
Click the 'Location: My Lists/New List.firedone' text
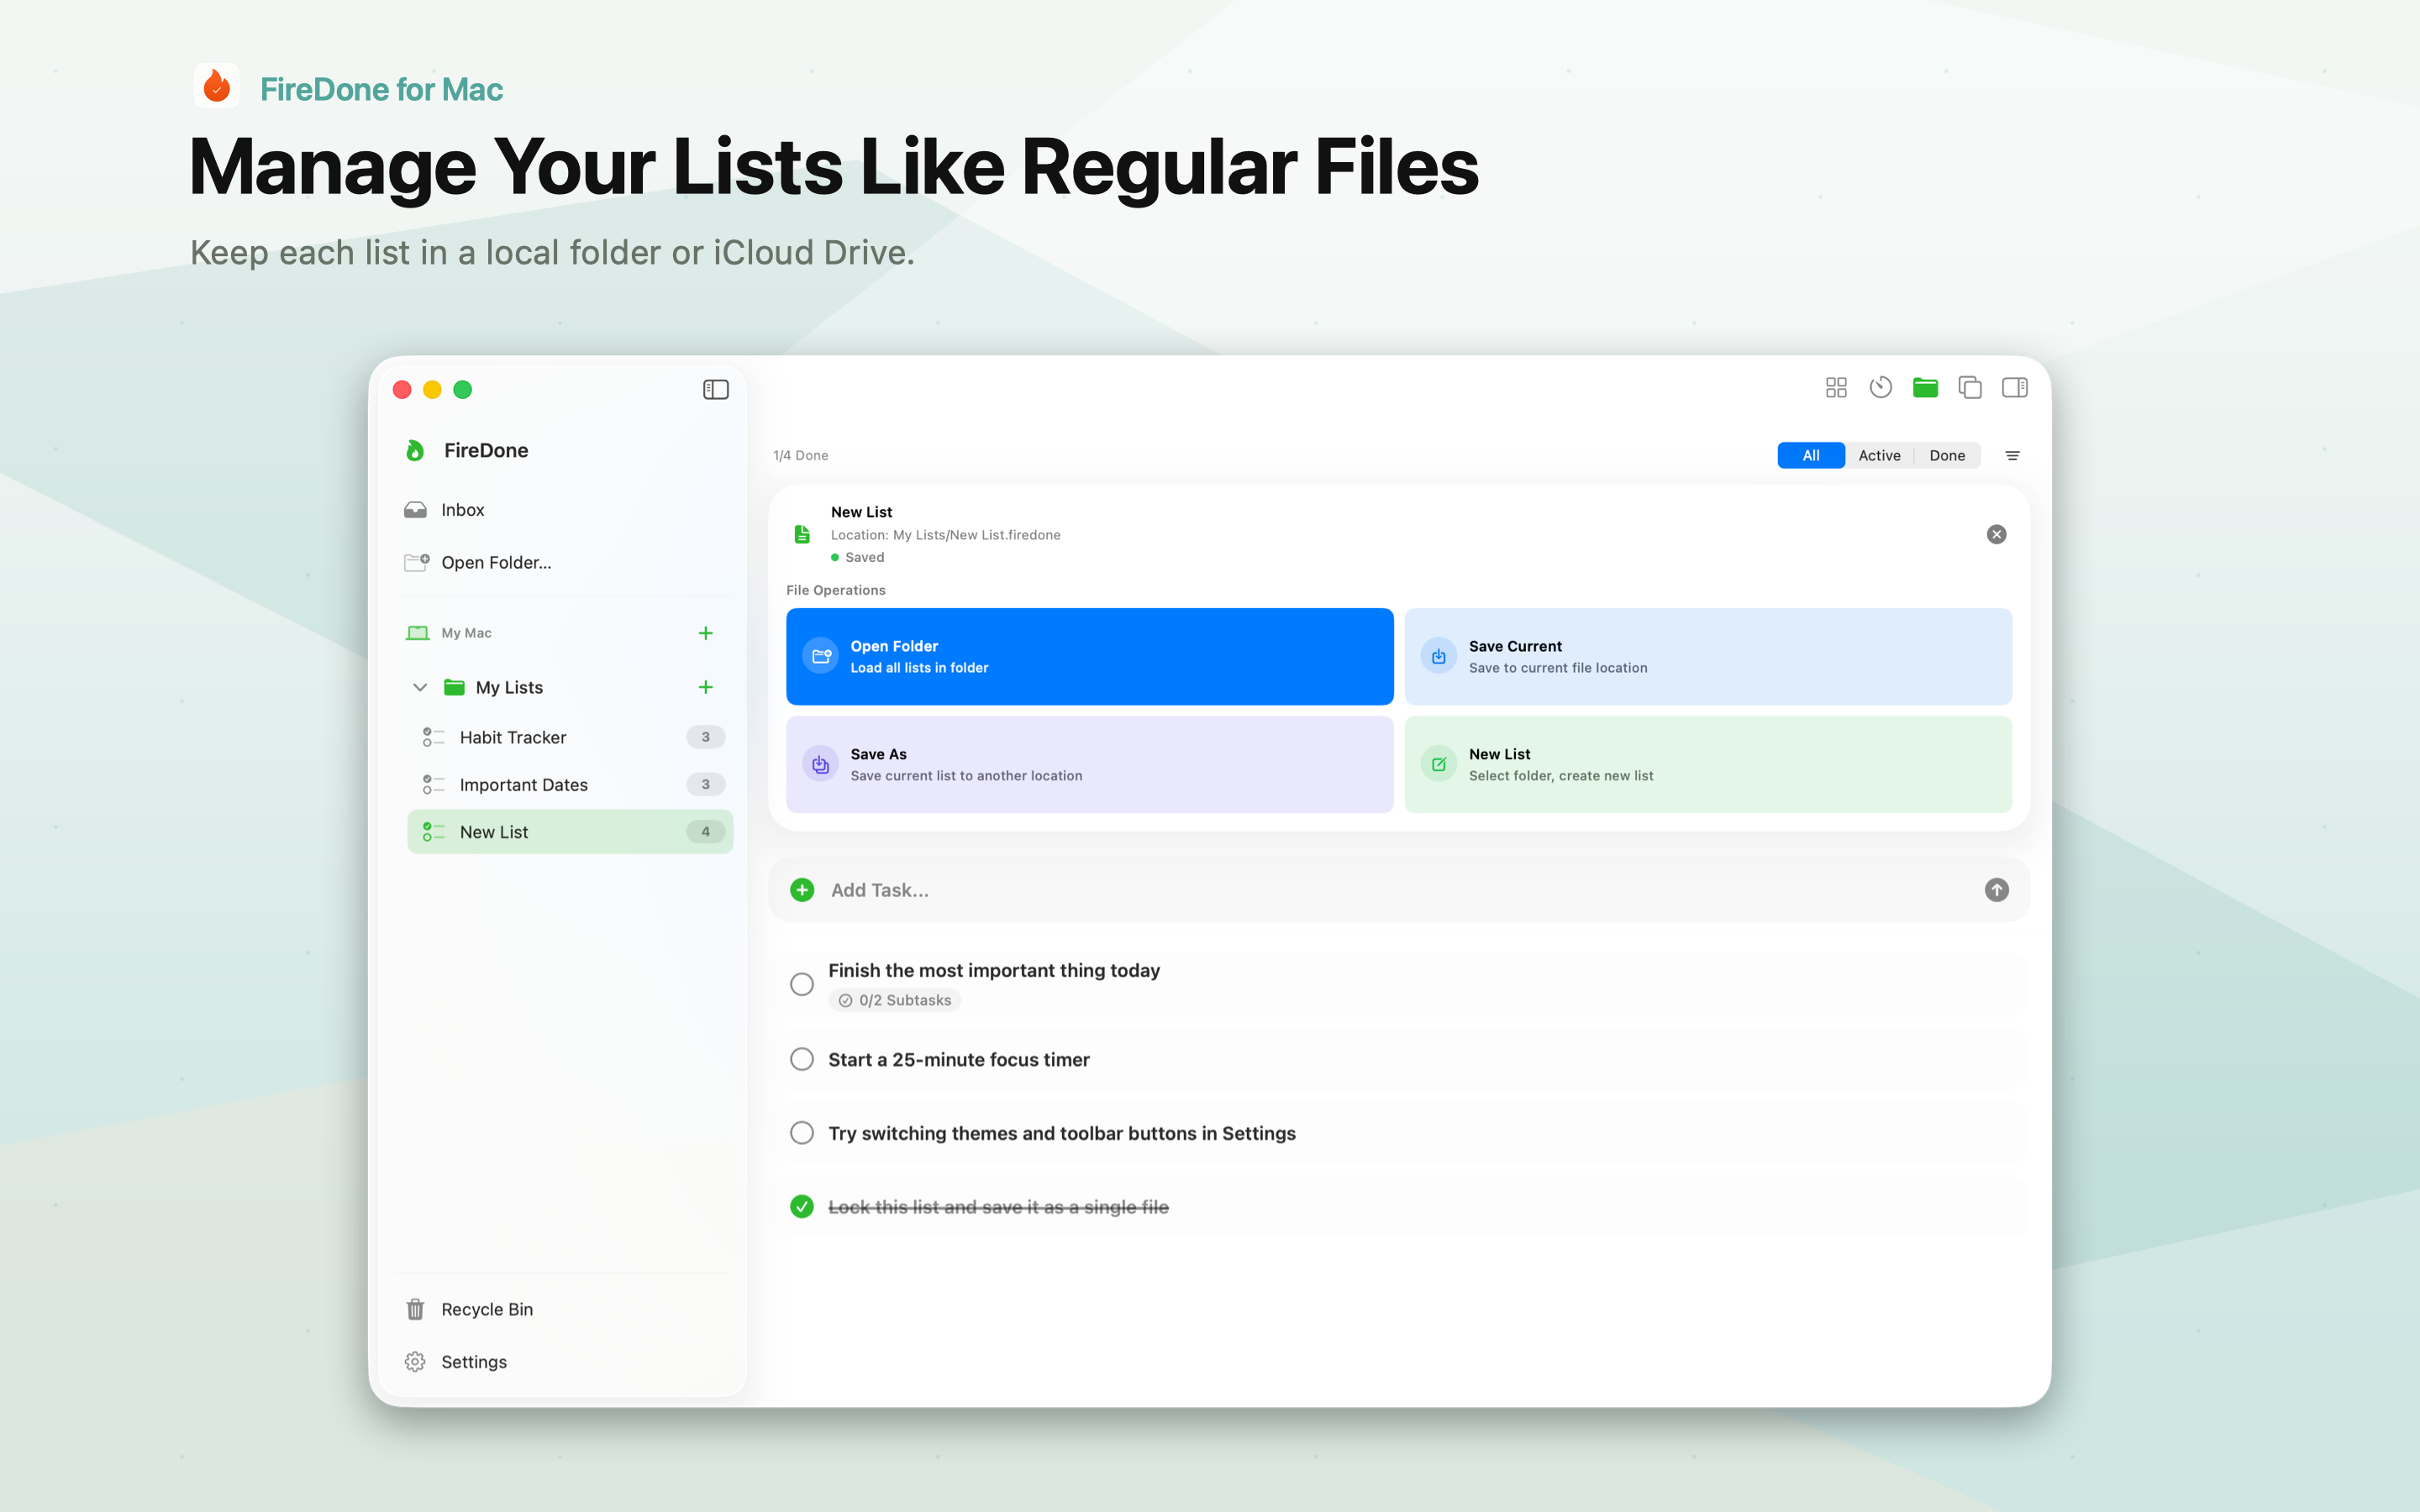(x=946, y=535)
